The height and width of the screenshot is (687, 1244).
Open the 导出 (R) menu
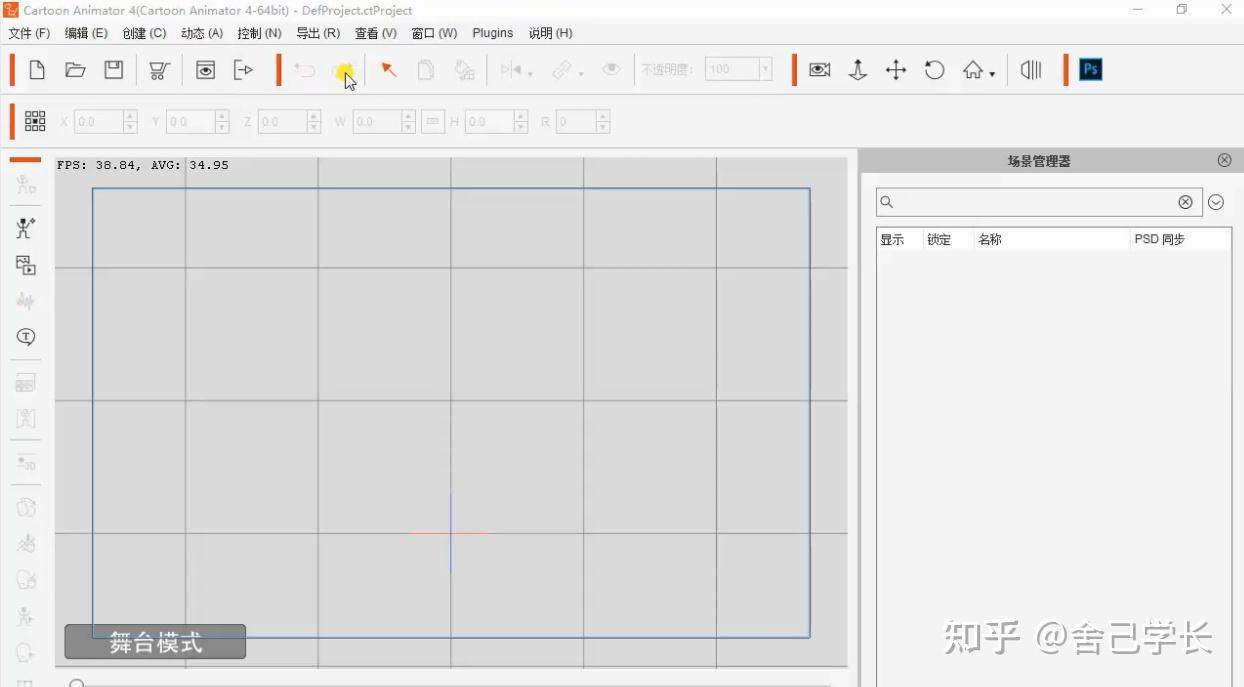click(x=318, y=33)
